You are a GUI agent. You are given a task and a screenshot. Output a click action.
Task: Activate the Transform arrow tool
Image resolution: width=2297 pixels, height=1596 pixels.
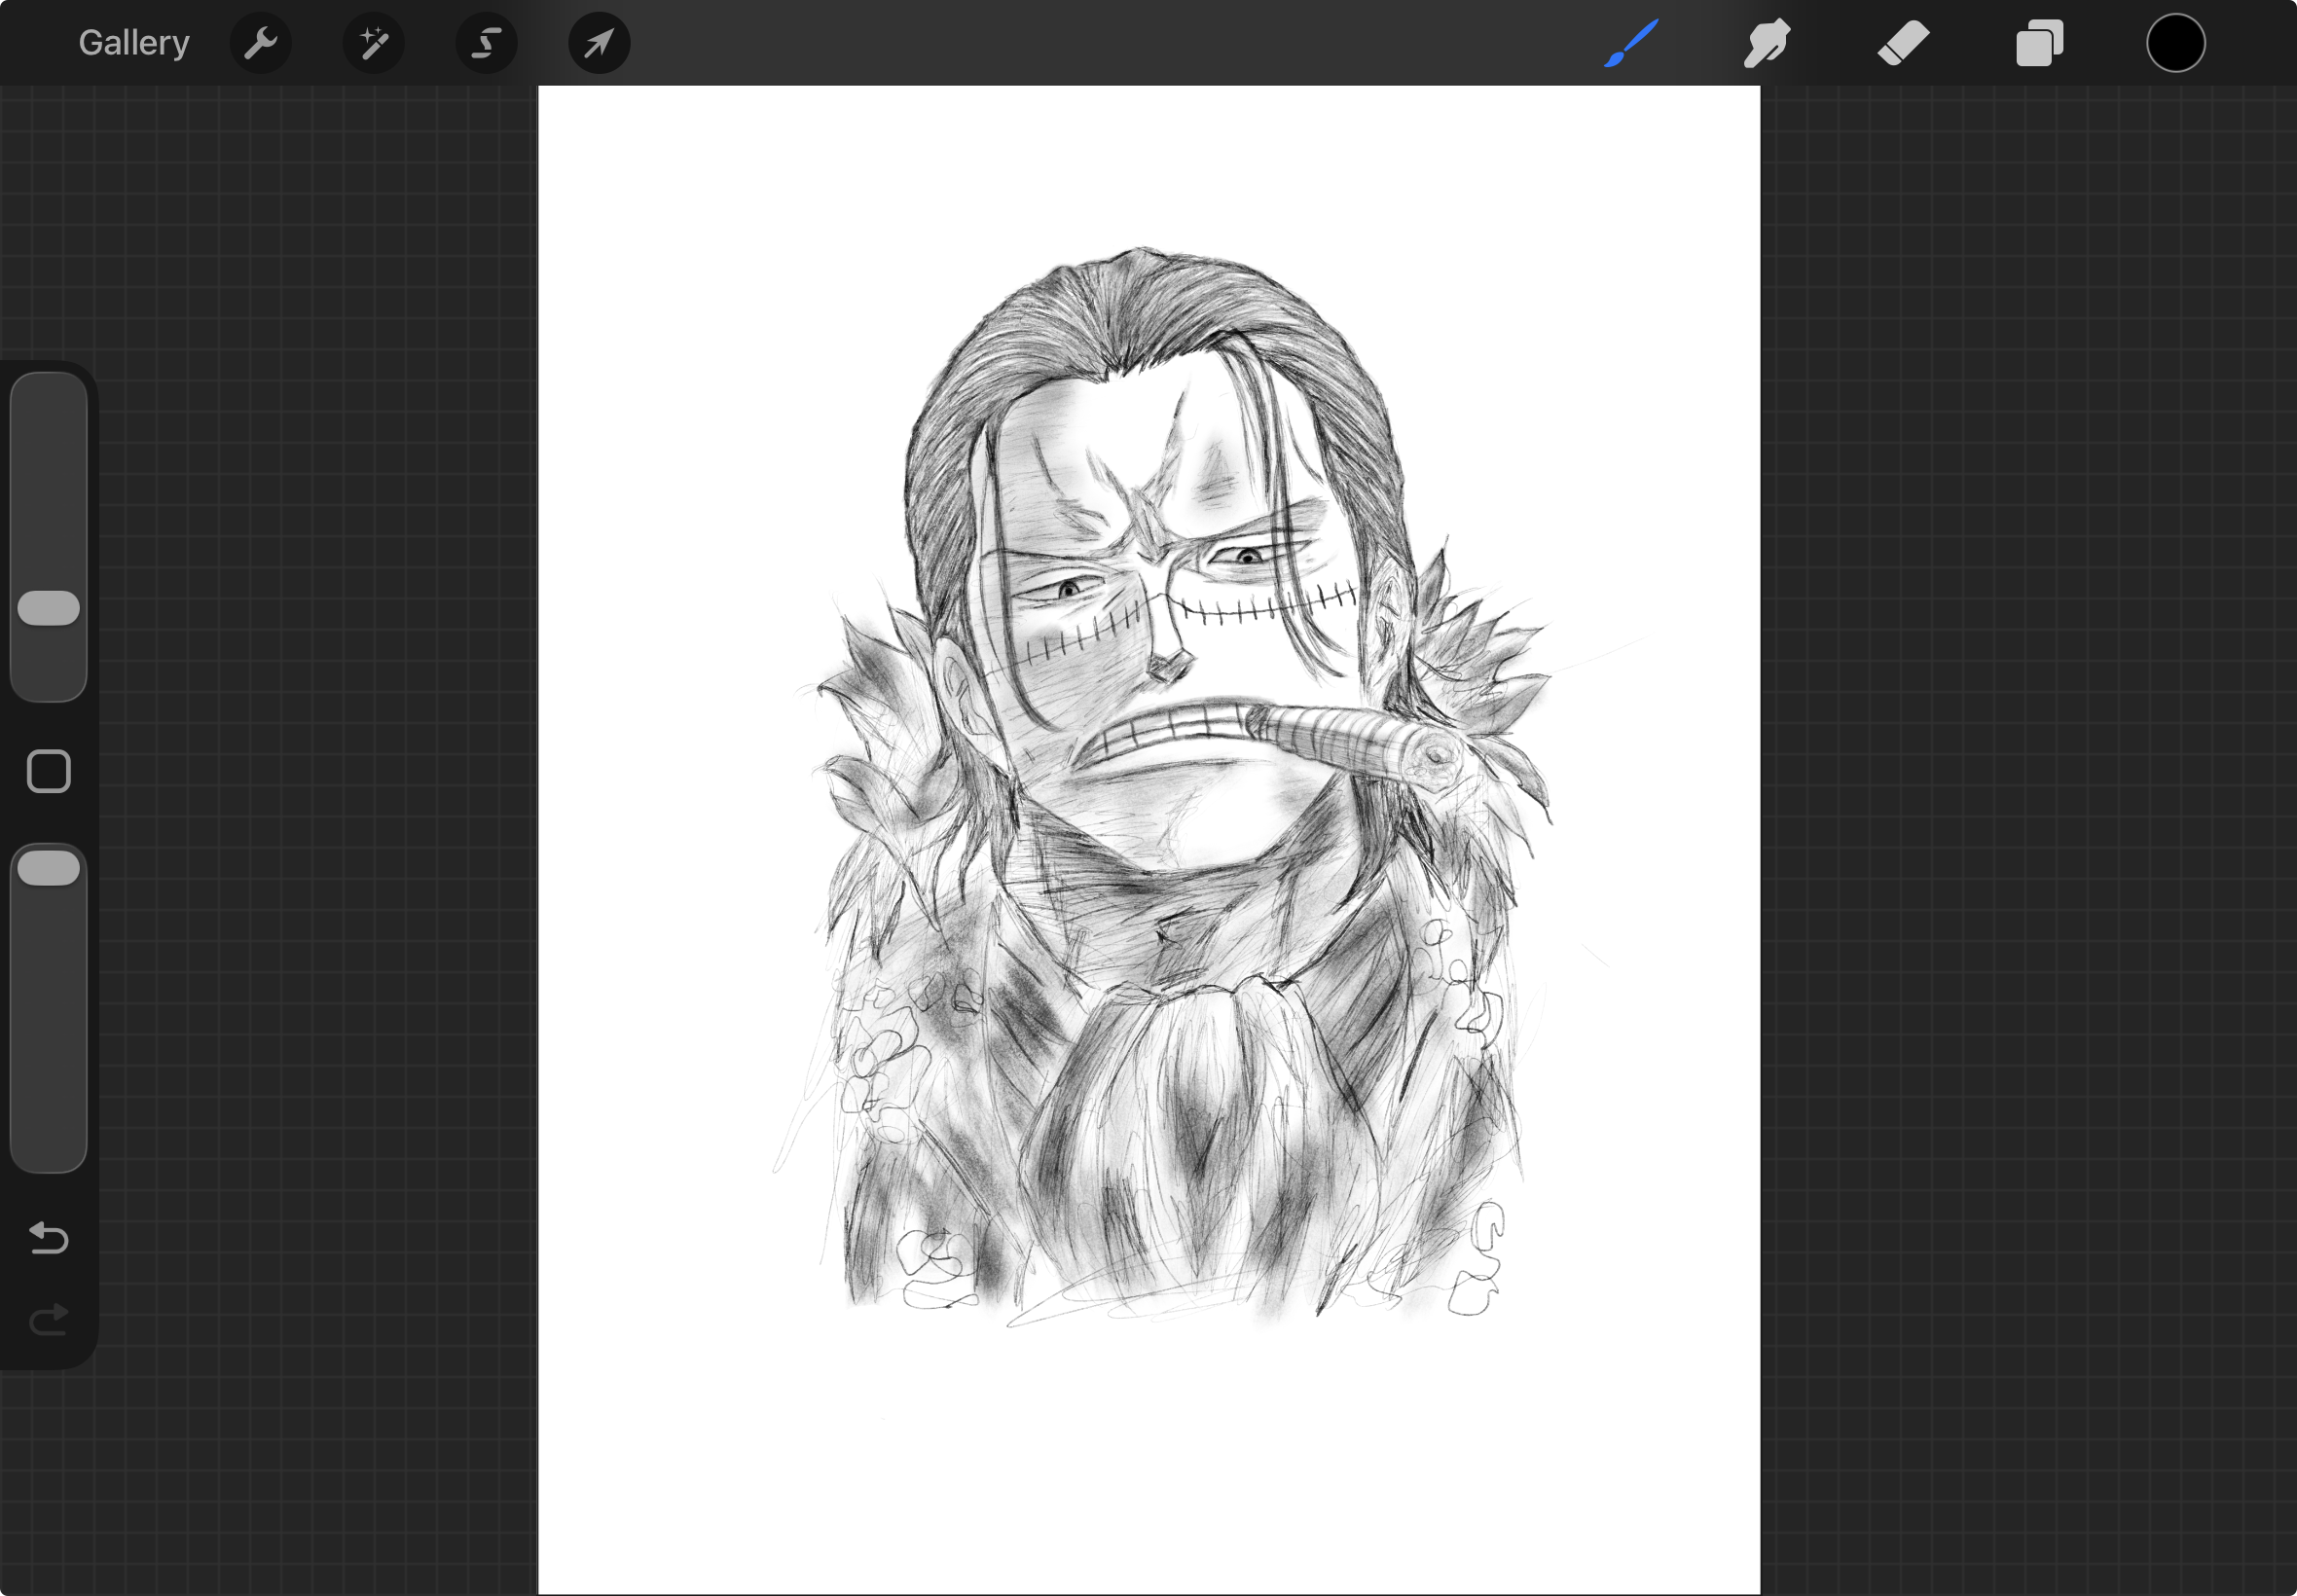599,43
